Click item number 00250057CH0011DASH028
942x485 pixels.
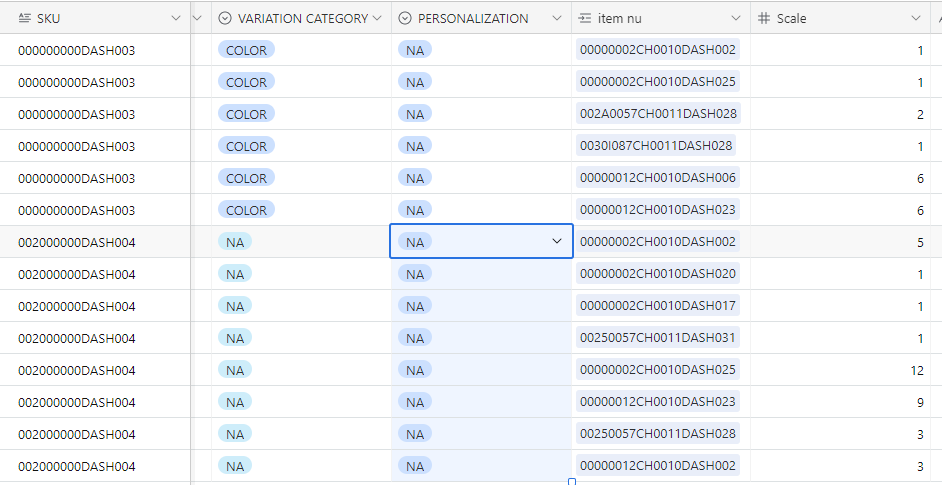pos(658,433)
